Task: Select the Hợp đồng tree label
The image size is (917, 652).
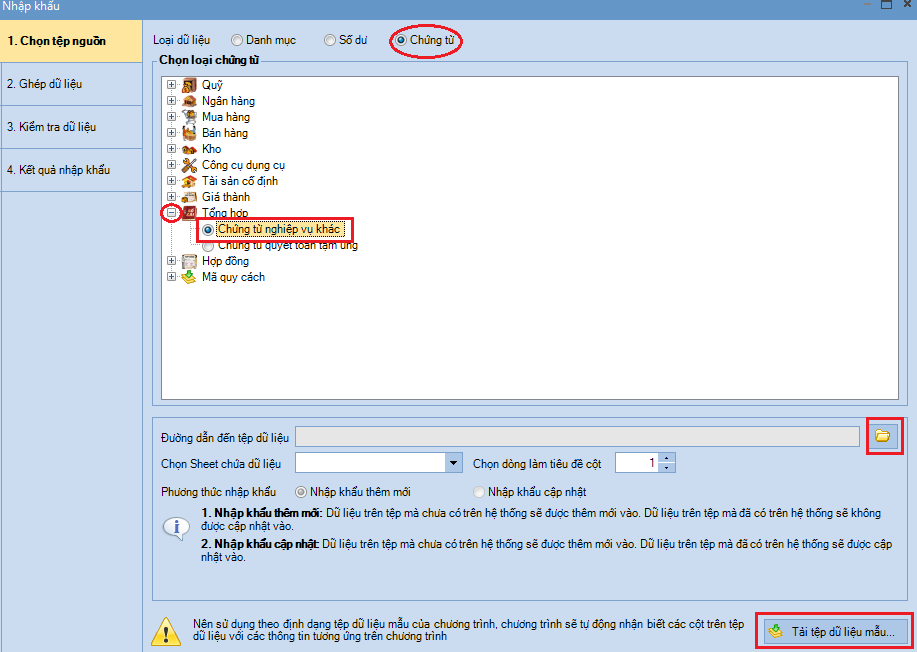Action: pos(225,261)
